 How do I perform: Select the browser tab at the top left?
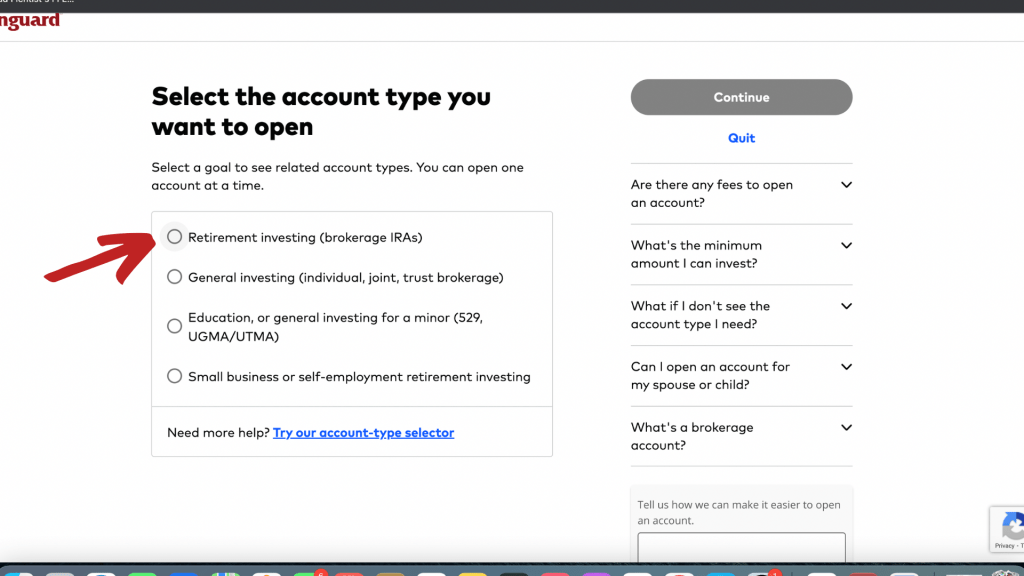(40, 3)
